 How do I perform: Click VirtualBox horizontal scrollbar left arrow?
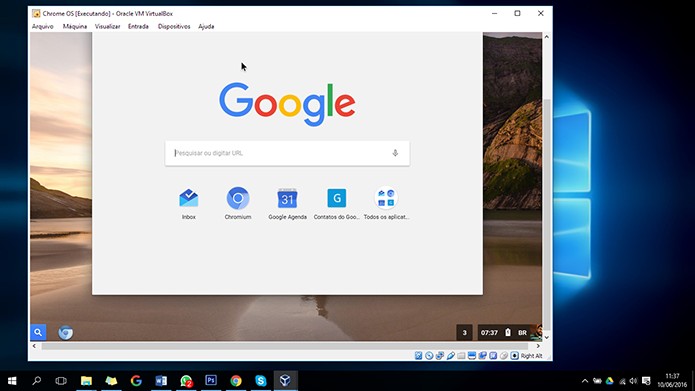pyautogui.click(x=34, y=346)
